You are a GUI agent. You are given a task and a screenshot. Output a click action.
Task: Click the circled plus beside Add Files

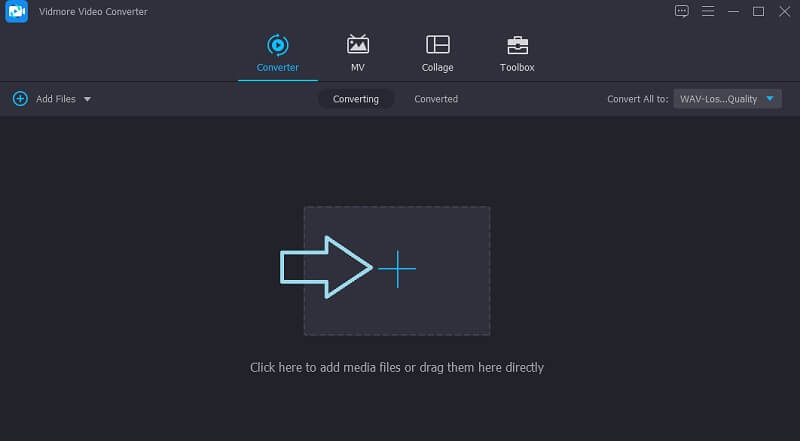(20, 99)
